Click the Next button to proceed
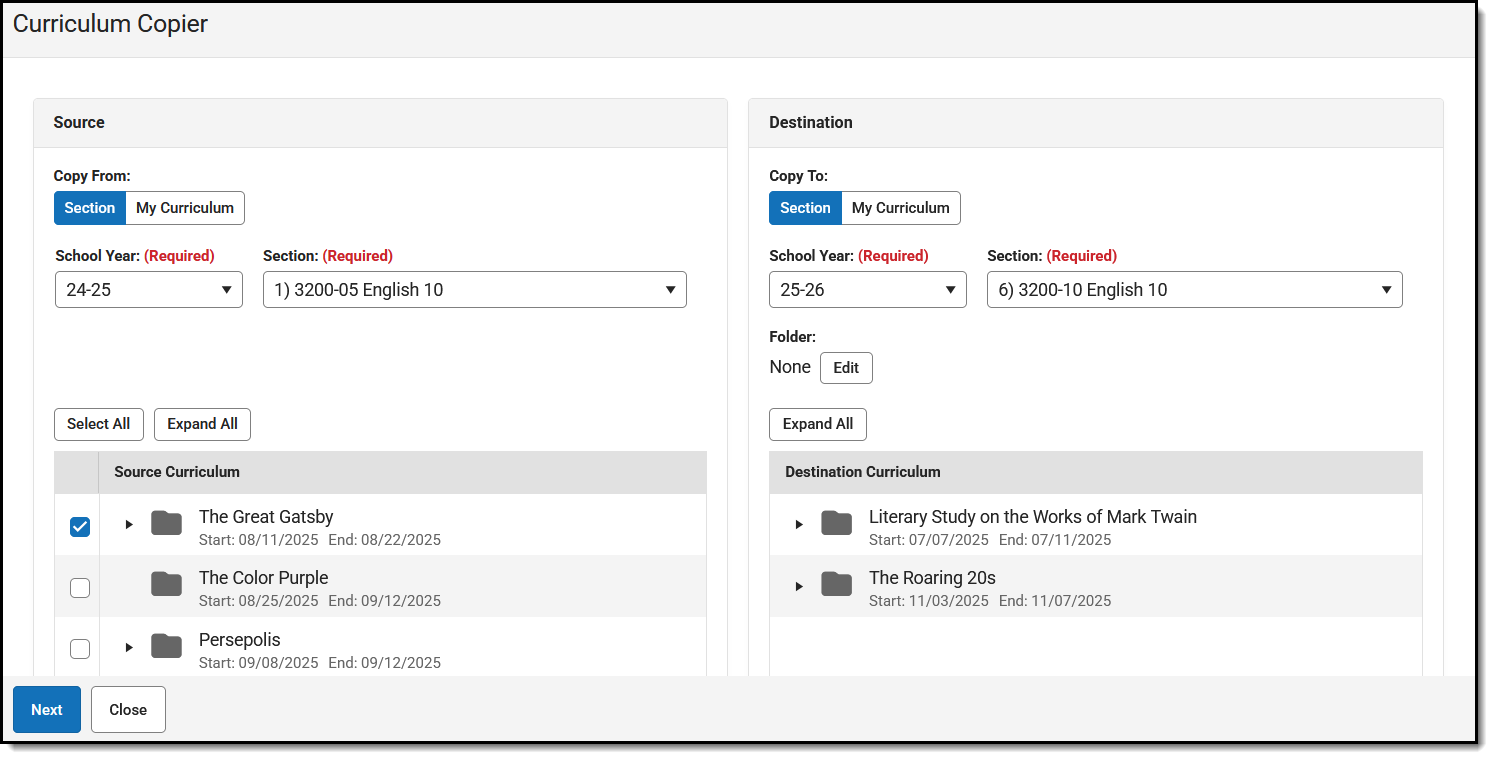This screenshot has width=1493, height=759. 46,709
